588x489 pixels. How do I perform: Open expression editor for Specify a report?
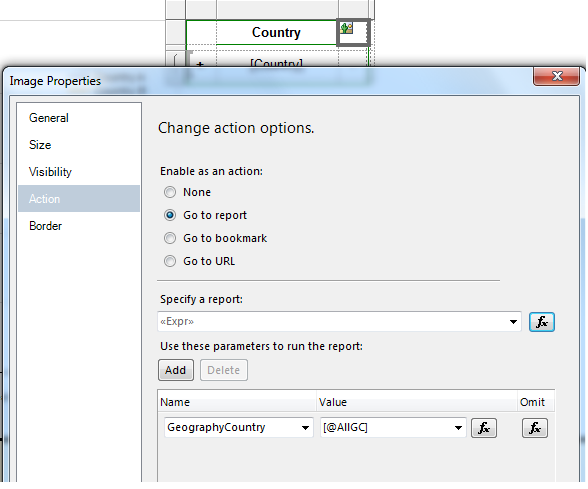[x=542, y=322]
